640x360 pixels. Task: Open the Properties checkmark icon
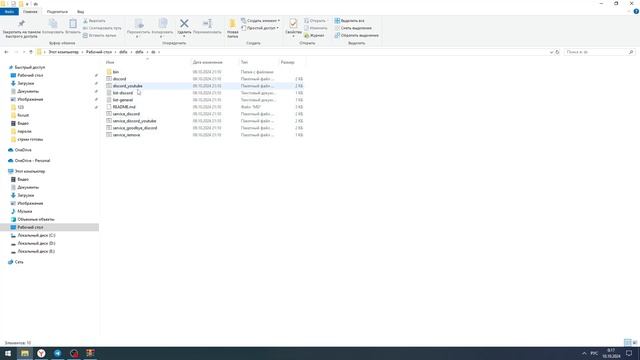click(x=293, y=23)
